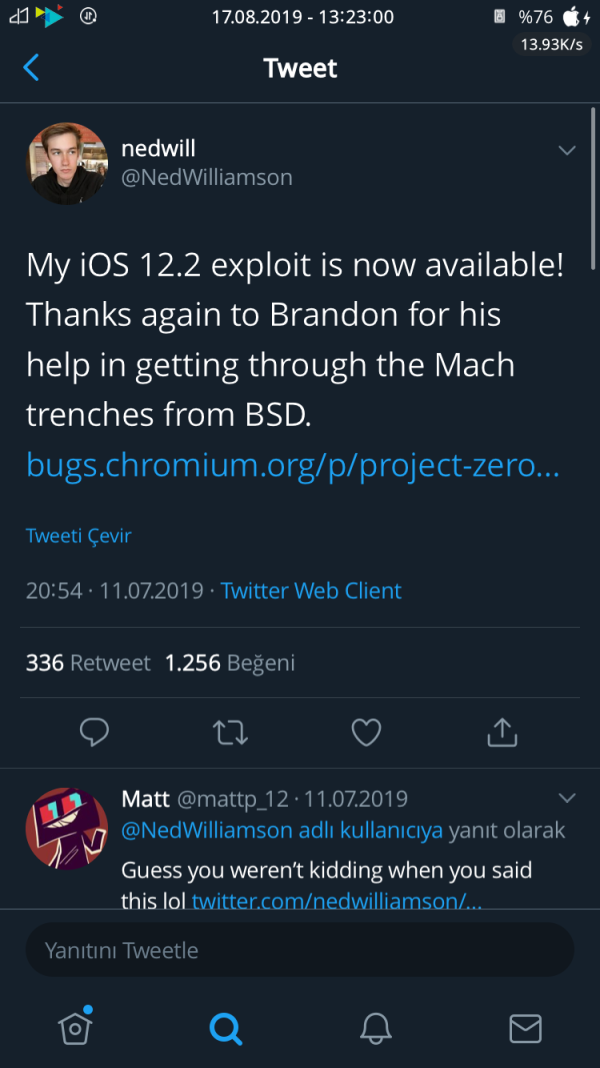This screenshot has height=1068, width=600.
Task: Tap the Yanıtını Tweetle reply field
Action: coord(300,950)
